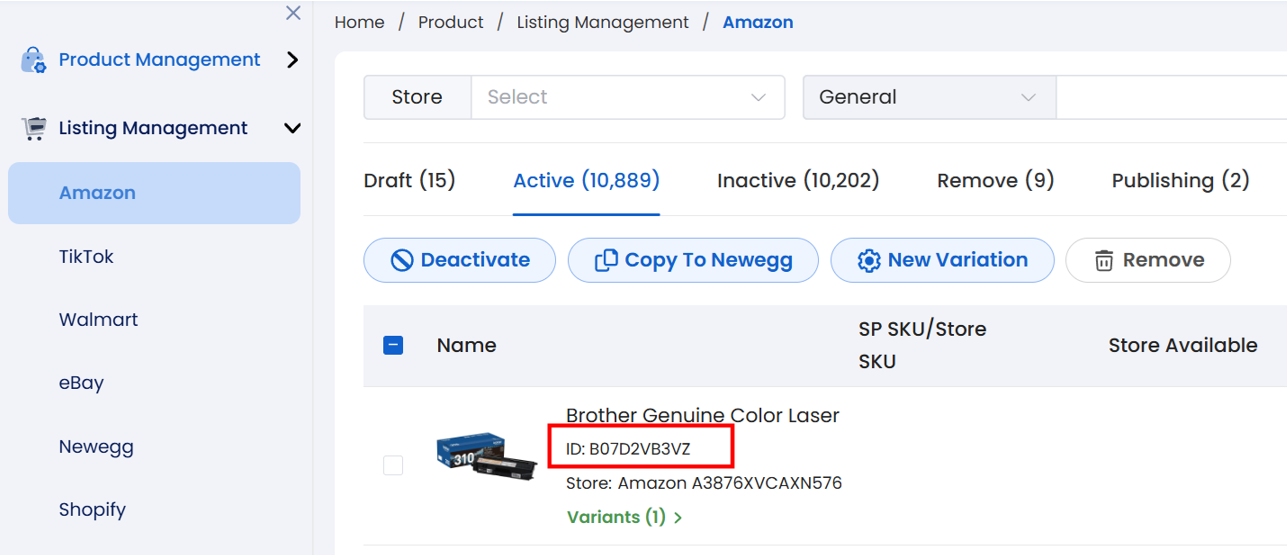Image resolution: width=1287 pixels, height=555 pixels.
Task: Close the sidebar with the X icon
Action: pyautogui.click(x=293, y=13)
